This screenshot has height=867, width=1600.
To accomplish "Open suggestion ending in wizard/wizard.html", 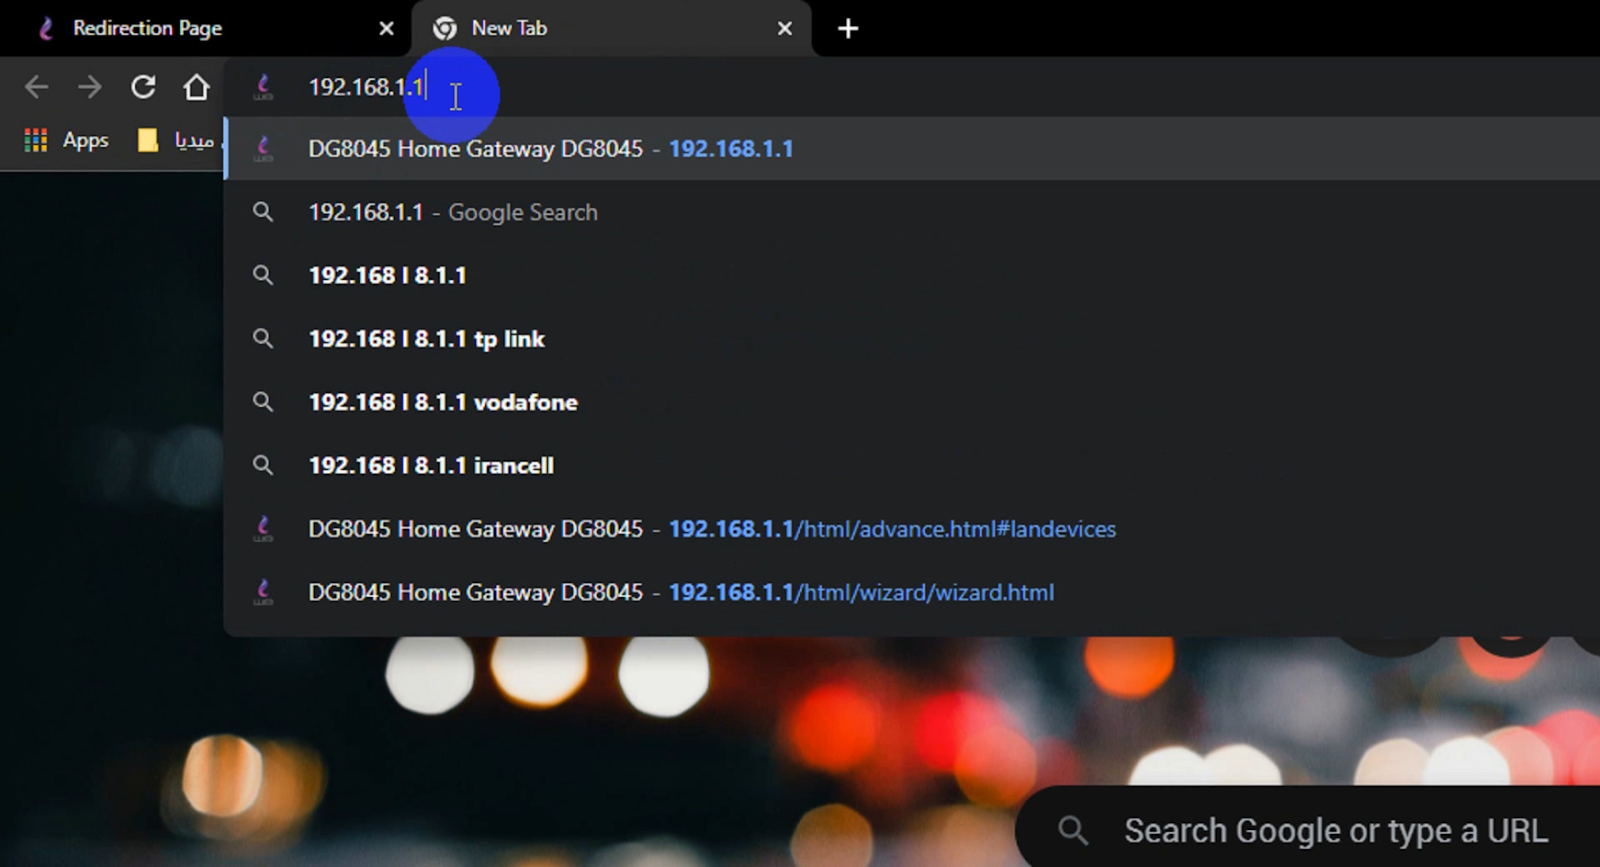I will tap(913, 592).
